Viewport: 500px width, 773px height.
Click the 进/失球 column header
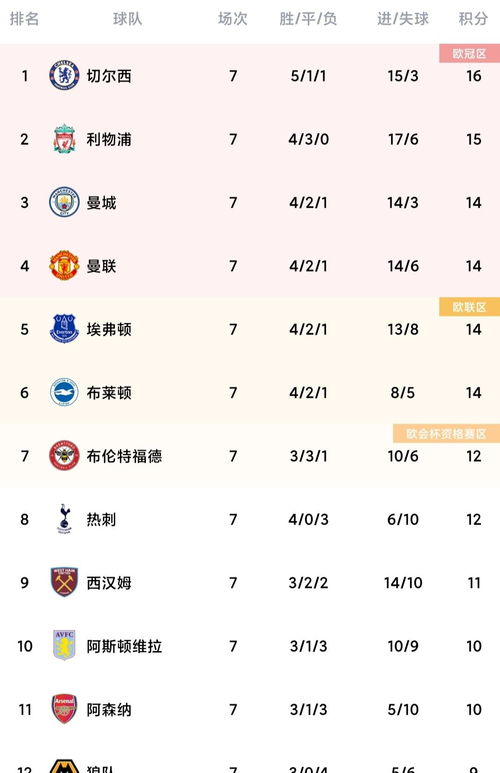tap(403, 19)
